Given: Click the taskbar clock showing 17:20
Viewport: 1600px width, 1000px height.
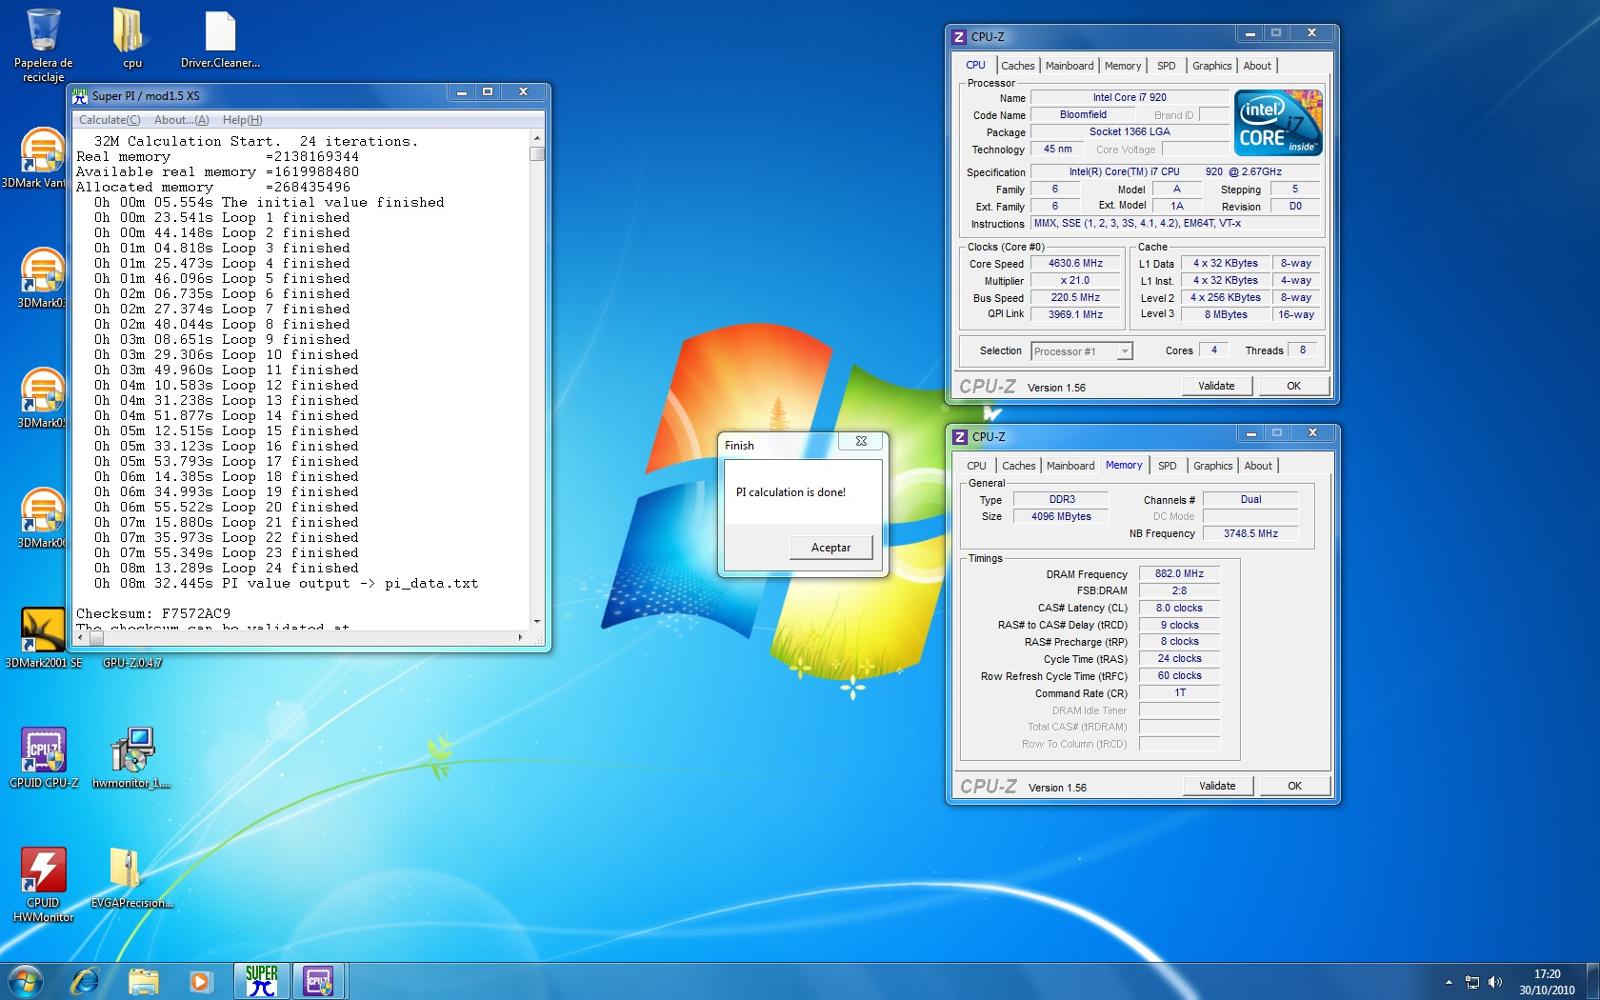Looking at the screenshot, I should tap(1546, 982).
